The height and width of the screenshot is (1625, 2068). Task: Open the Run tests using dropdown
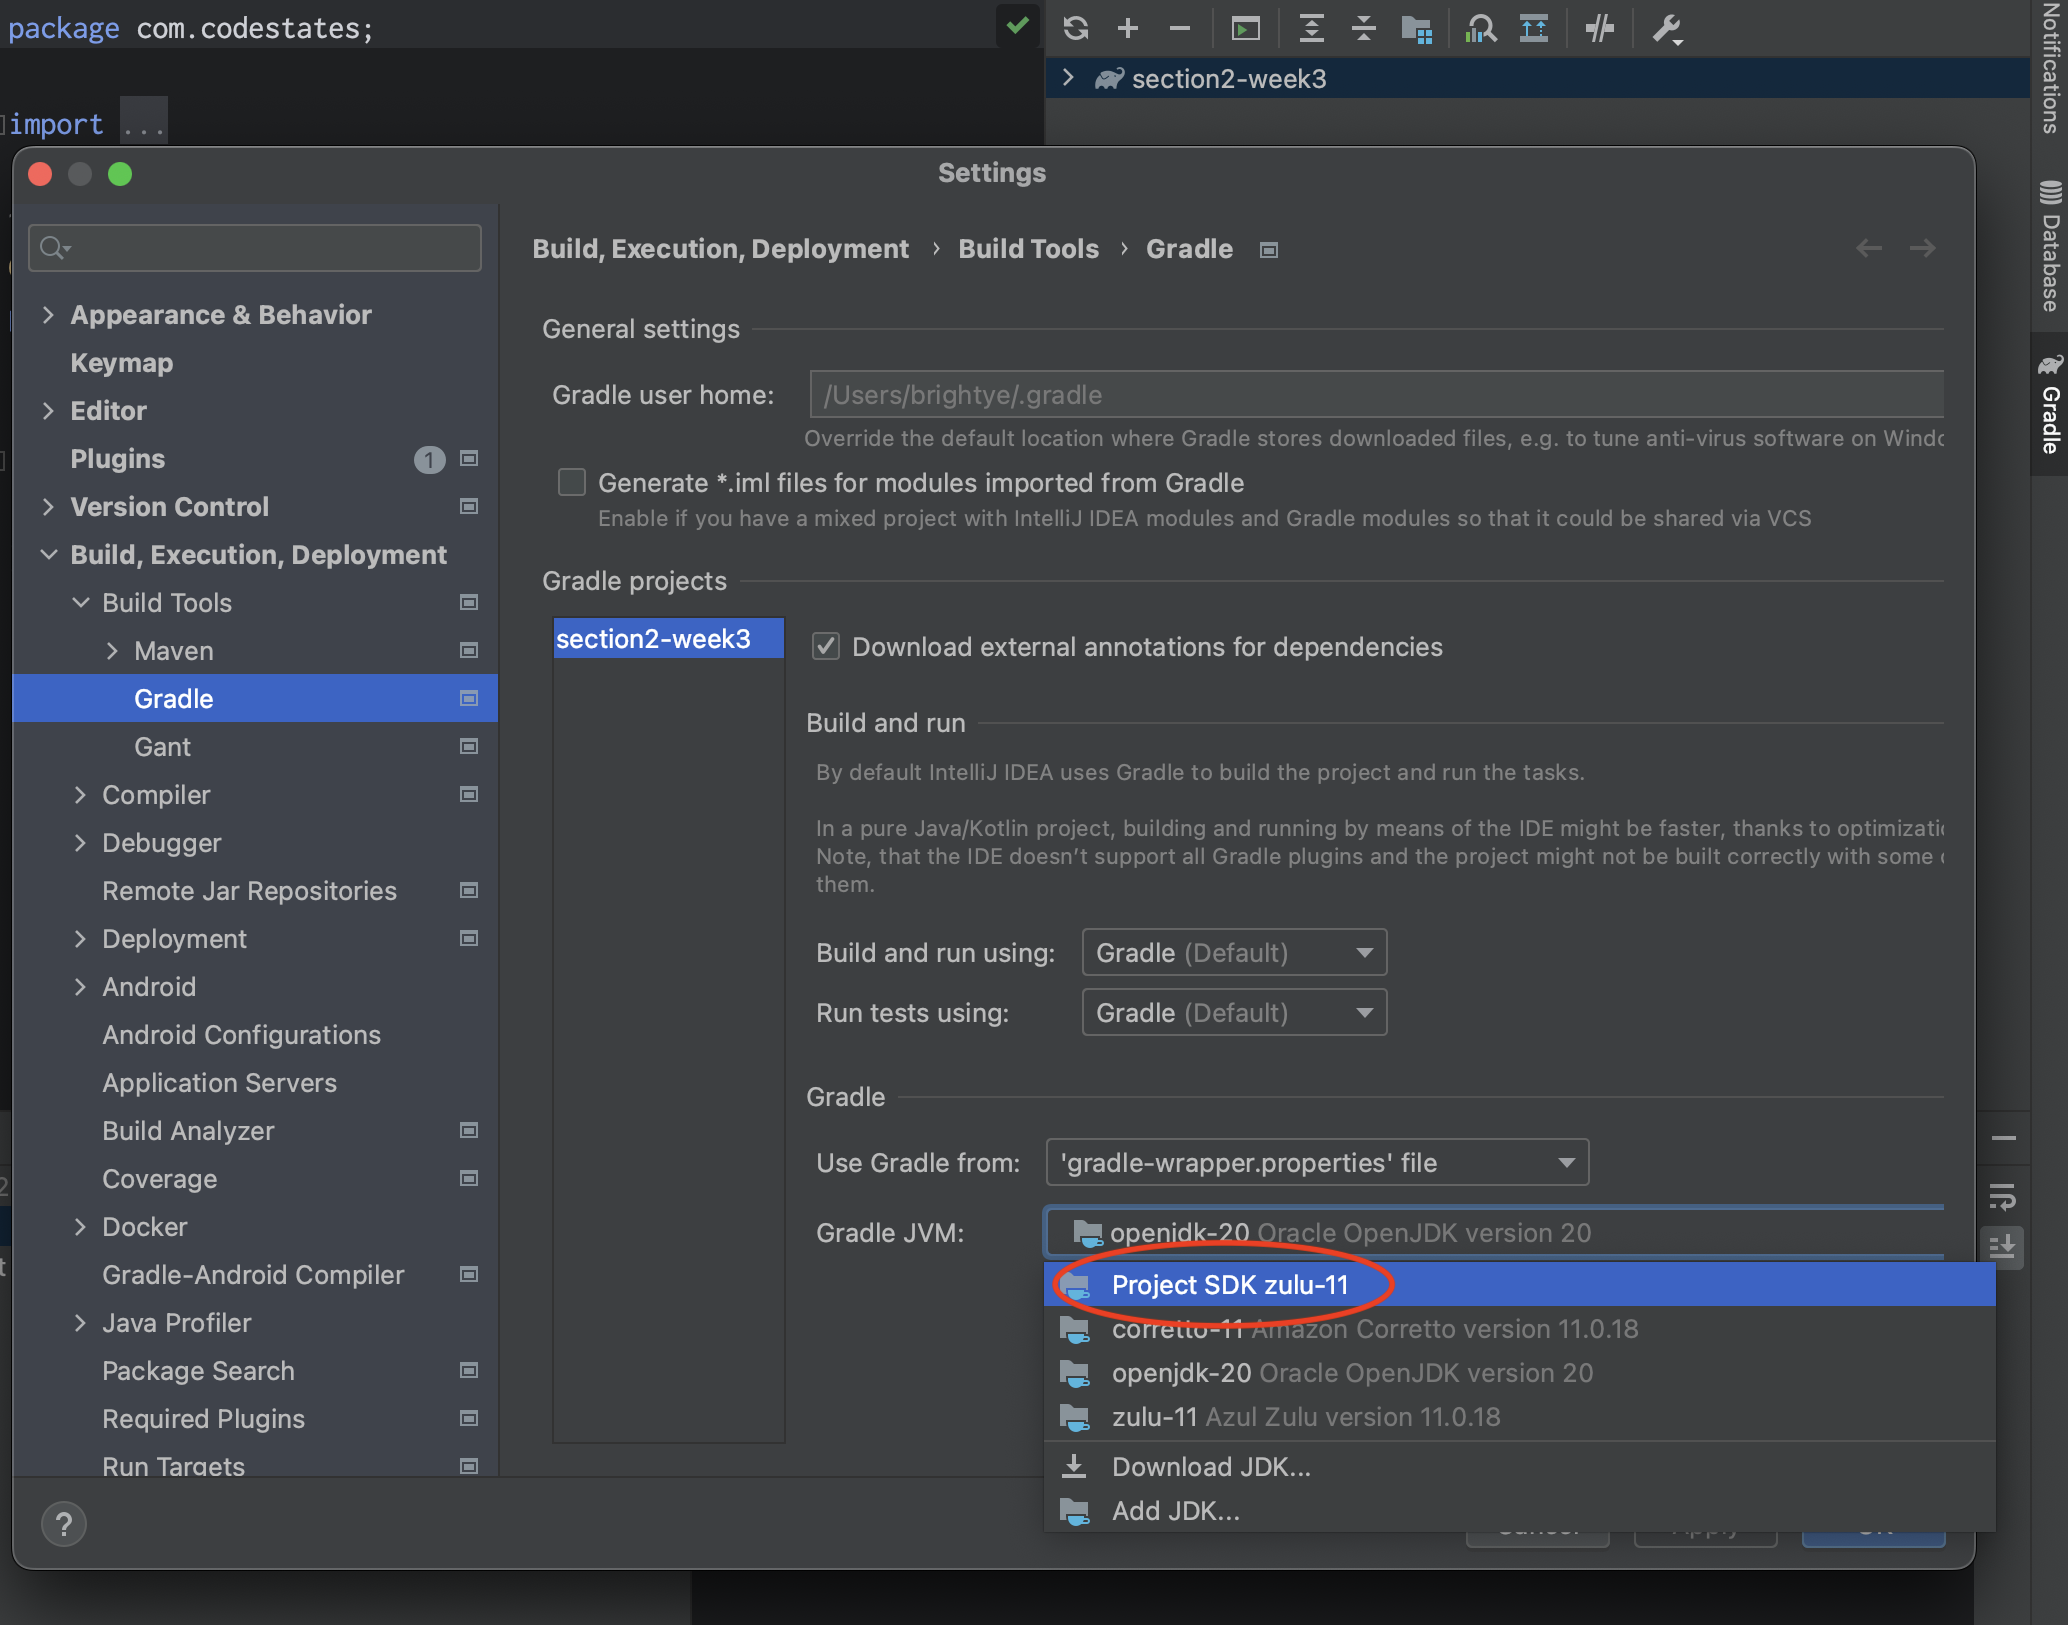click(x=1234, y=1012)
